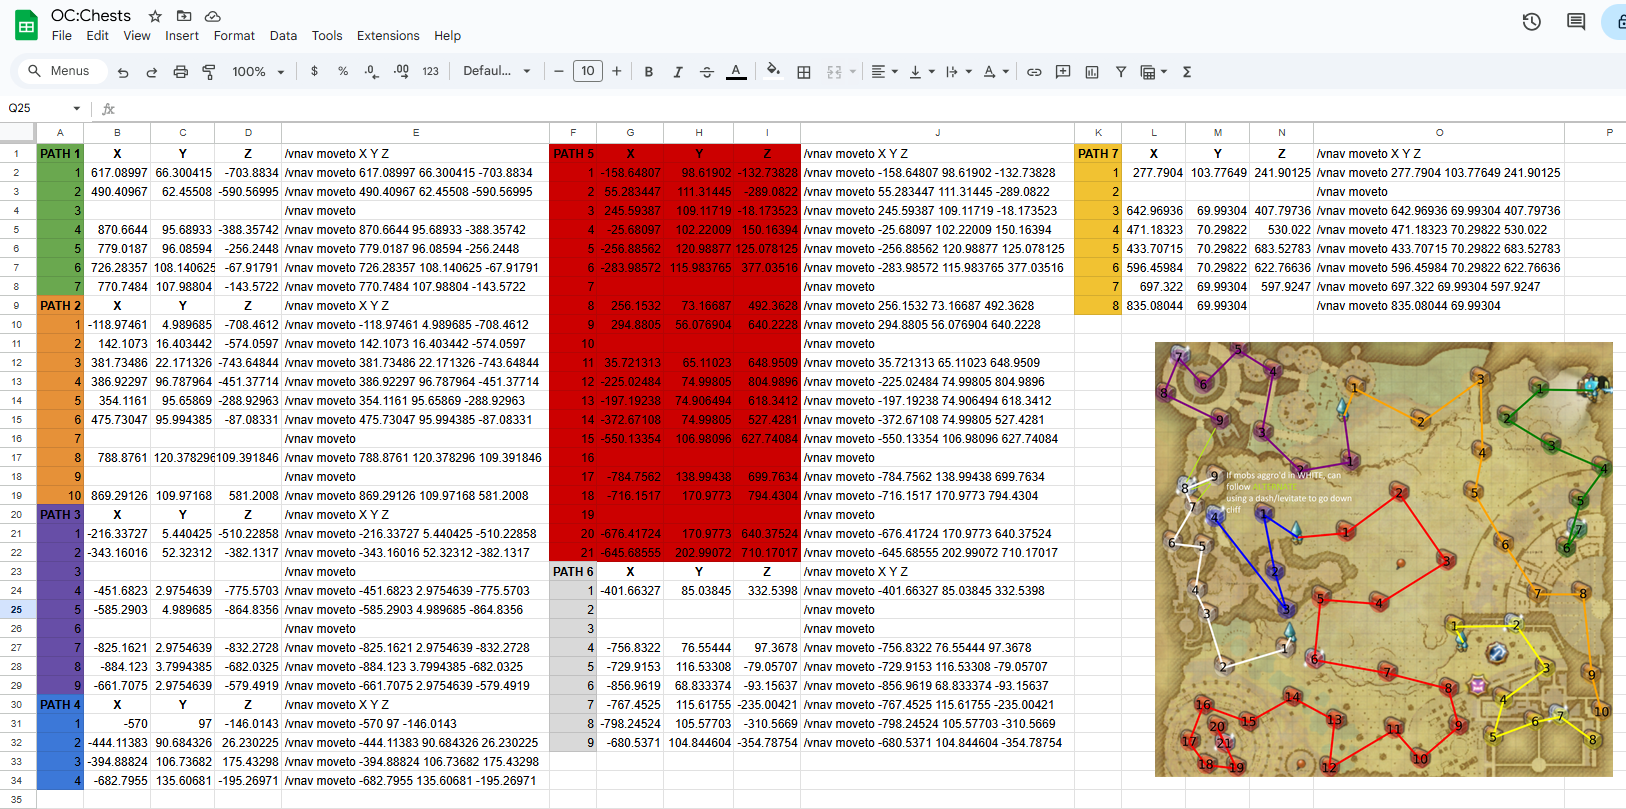Open the Extensions menu
This screenshot has width=1626, height=809.
point(388,36)
